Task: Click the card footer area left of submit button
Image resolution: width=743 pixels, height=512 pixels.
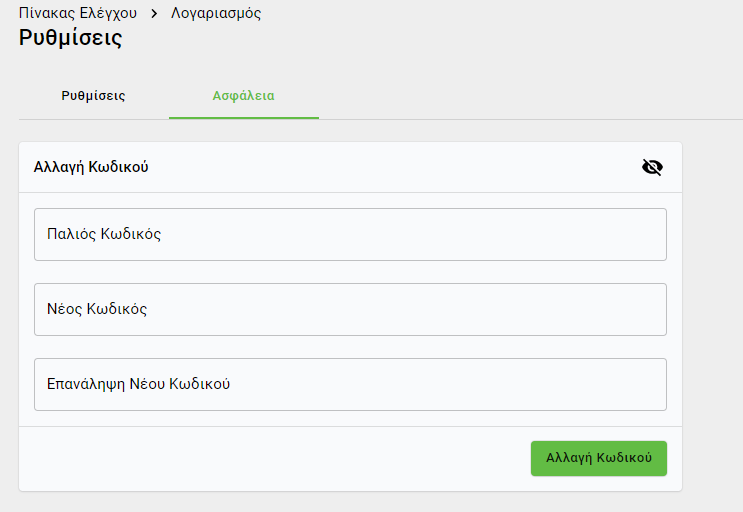Action: [270, 458]
